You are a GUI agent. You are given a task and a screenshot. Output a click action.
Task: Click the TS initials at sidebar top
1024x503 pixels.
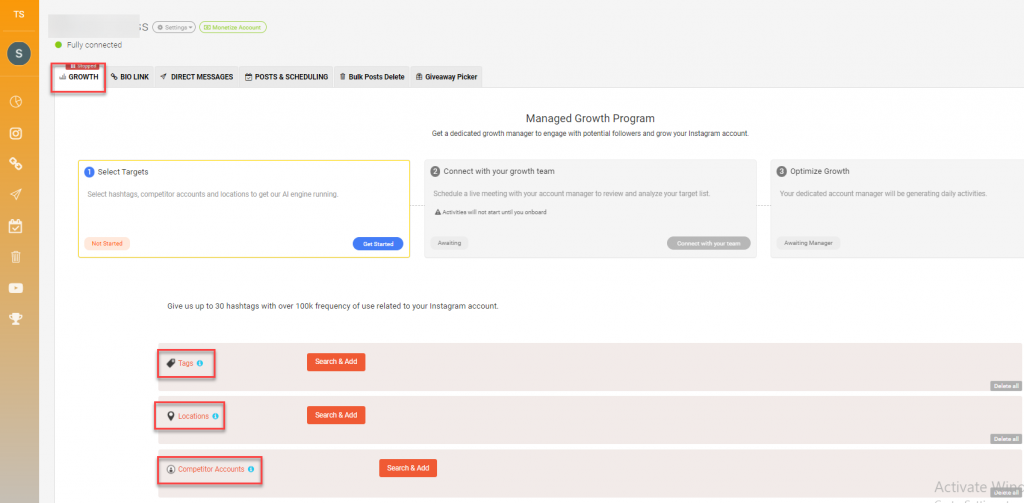click(19, 14)
